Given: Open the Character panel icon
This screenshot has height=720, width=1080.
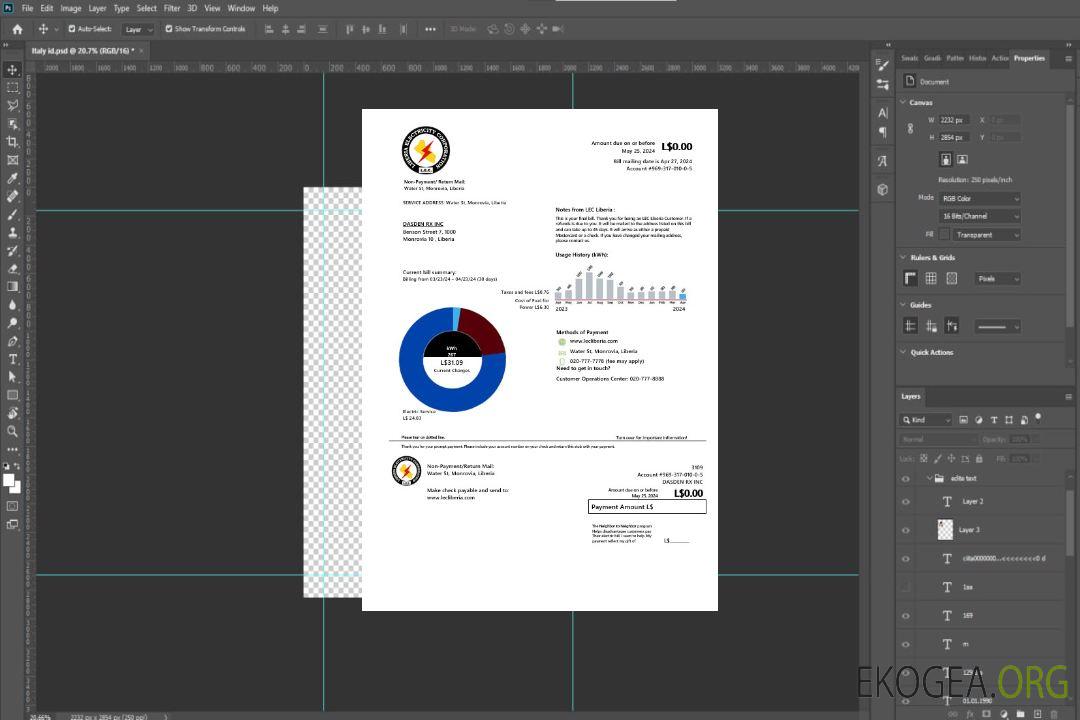Looking at the screenshot, I should click(882, 112).
